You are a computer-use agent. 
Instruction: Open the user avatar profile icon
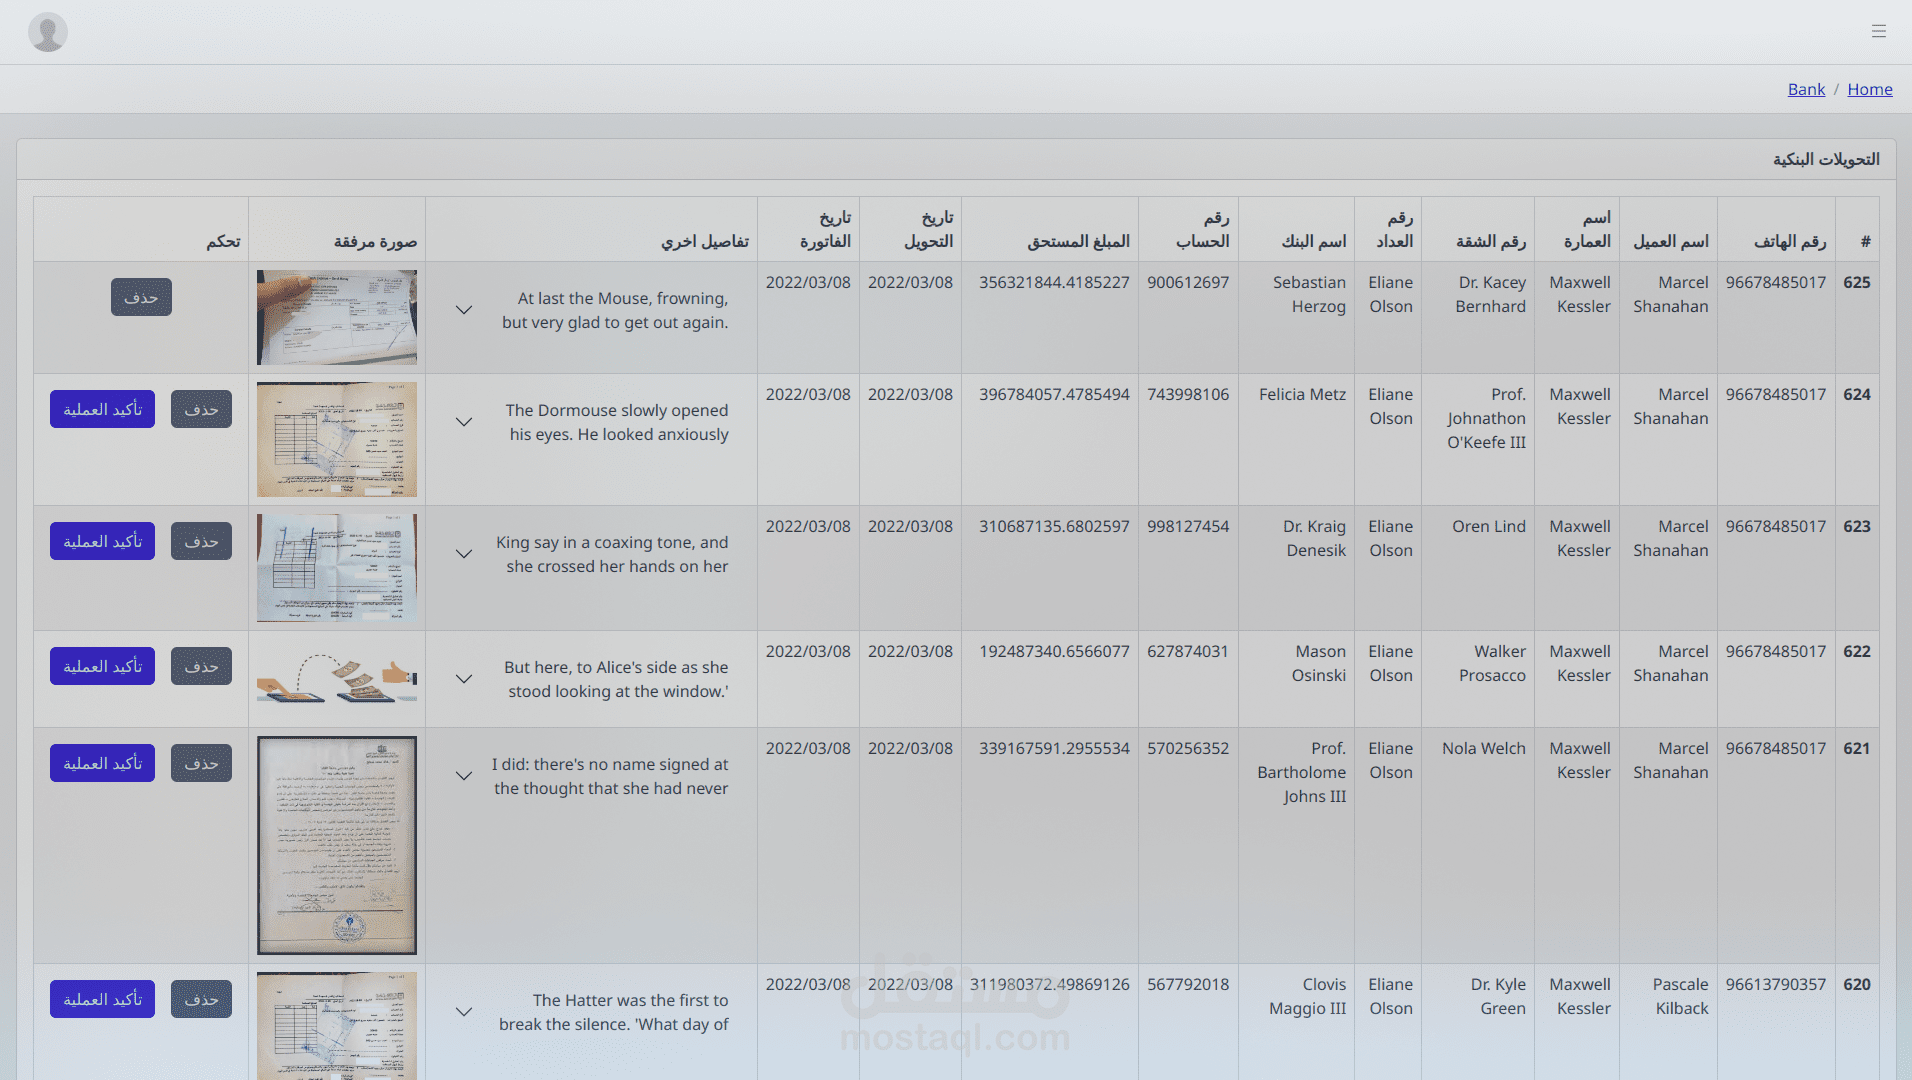click(x=47, y=32)
